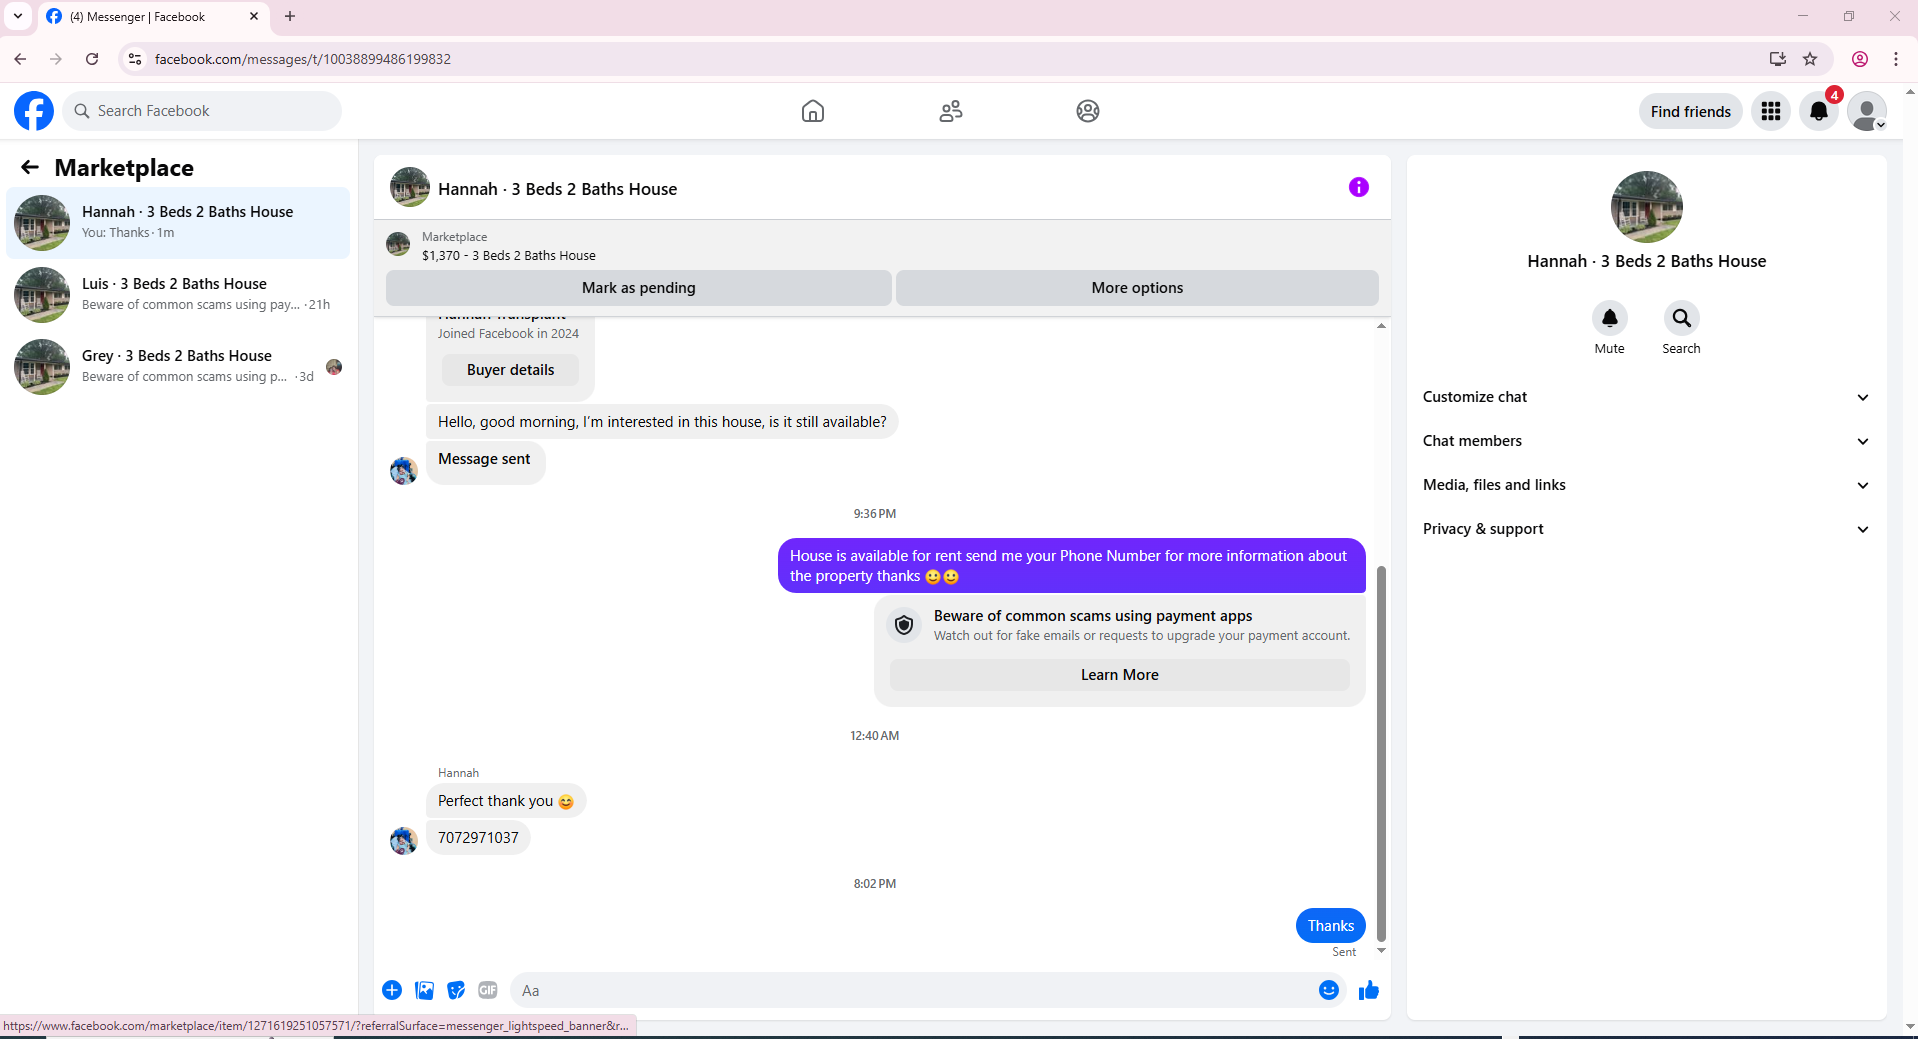Open Chrome three-dot menu
This screenshot has width=1918, height=1039.
click(x=1896, y=59)
